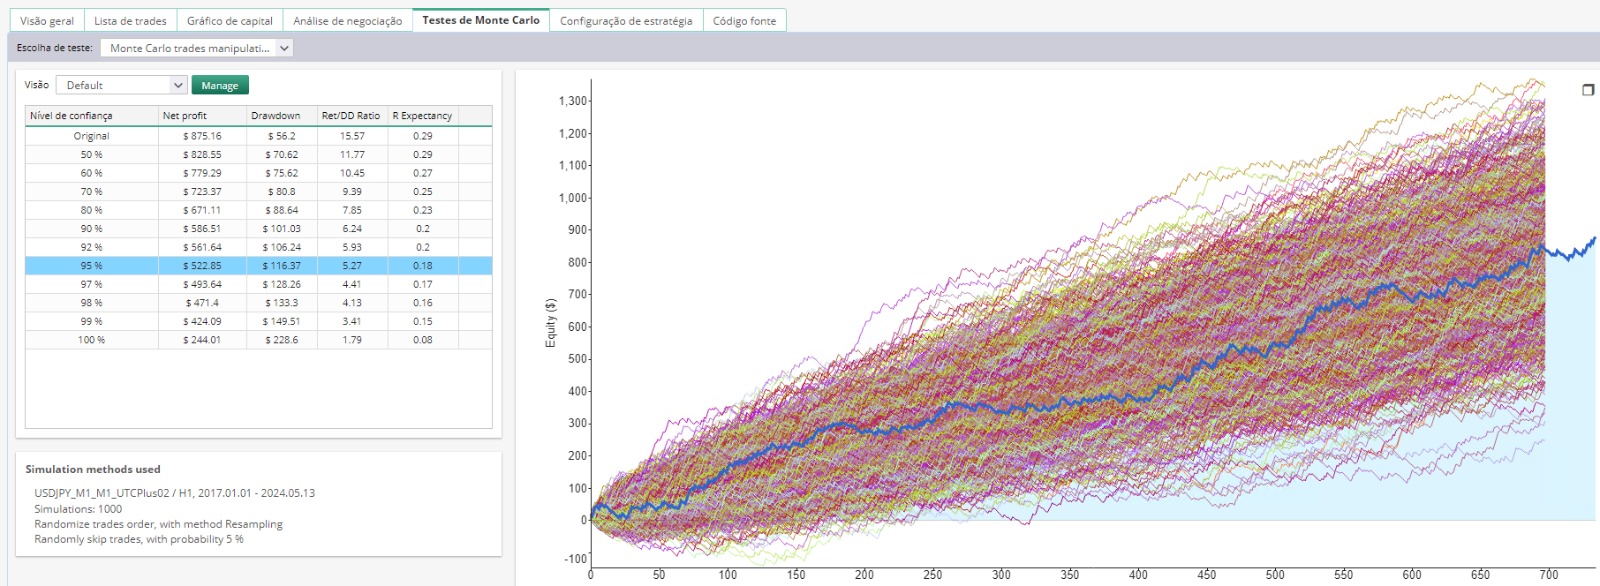Screen dimensions: 1600x586
Task: Click the Equity ($) axis label
Action: [550, 323]
